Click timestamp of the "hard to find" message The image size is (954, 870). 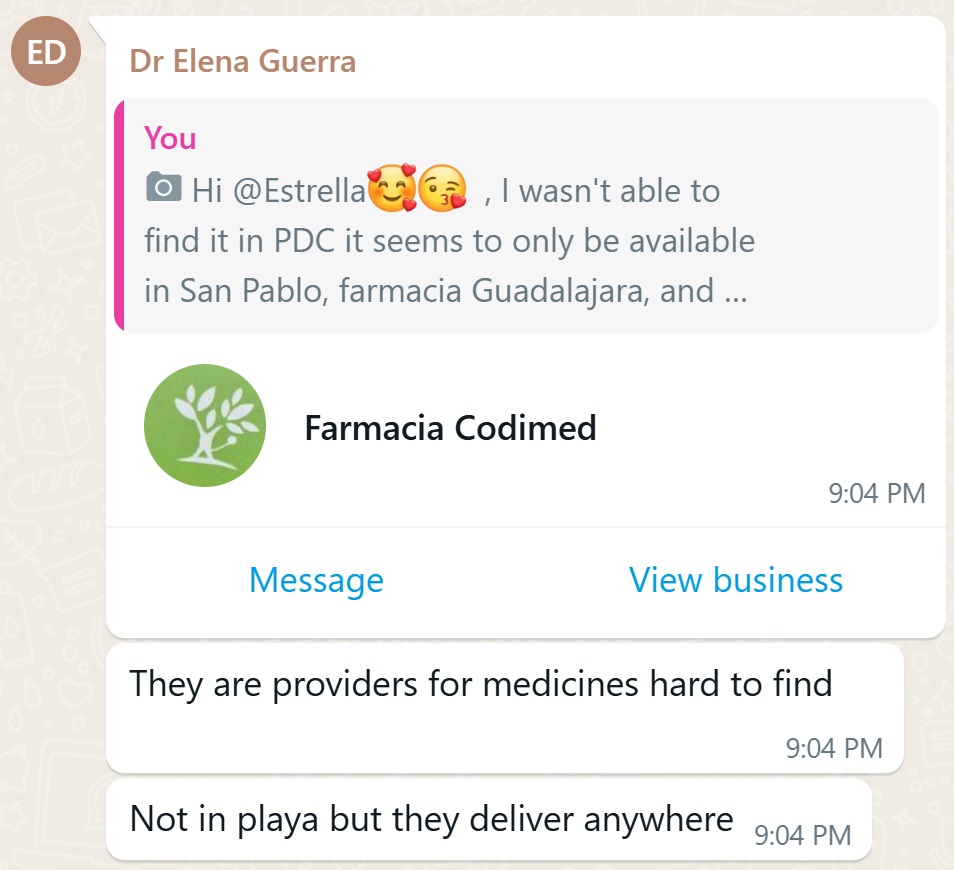tap(834, 748)
